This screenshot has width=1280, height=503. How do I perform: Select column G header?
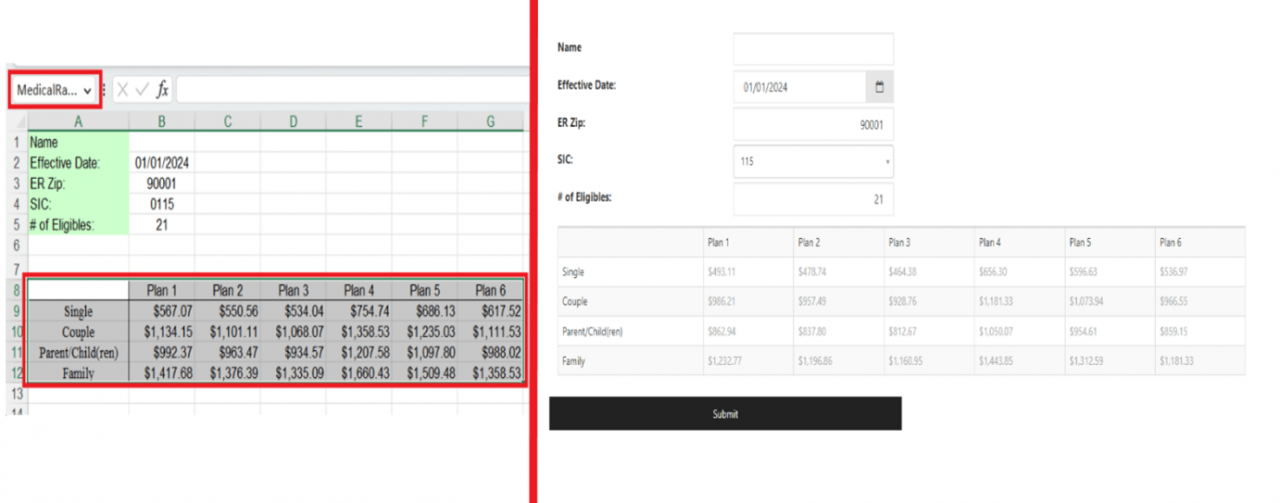pyautogui.click(x=490, y=121)
